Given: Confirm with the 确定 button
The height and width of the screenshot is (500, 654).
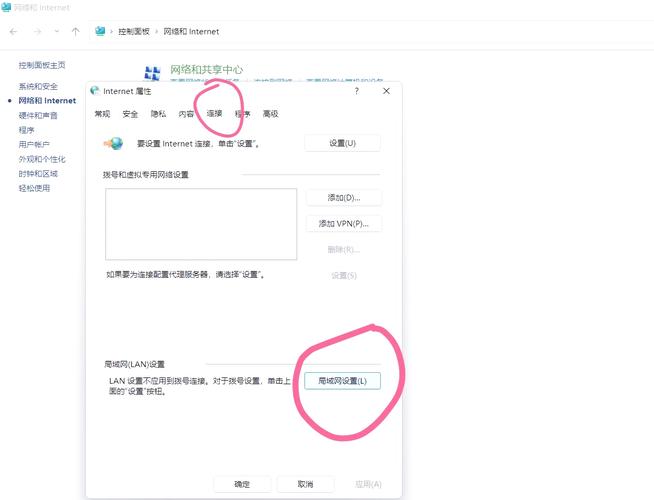Looking at the screenshot, I should (x=242, y=484).
